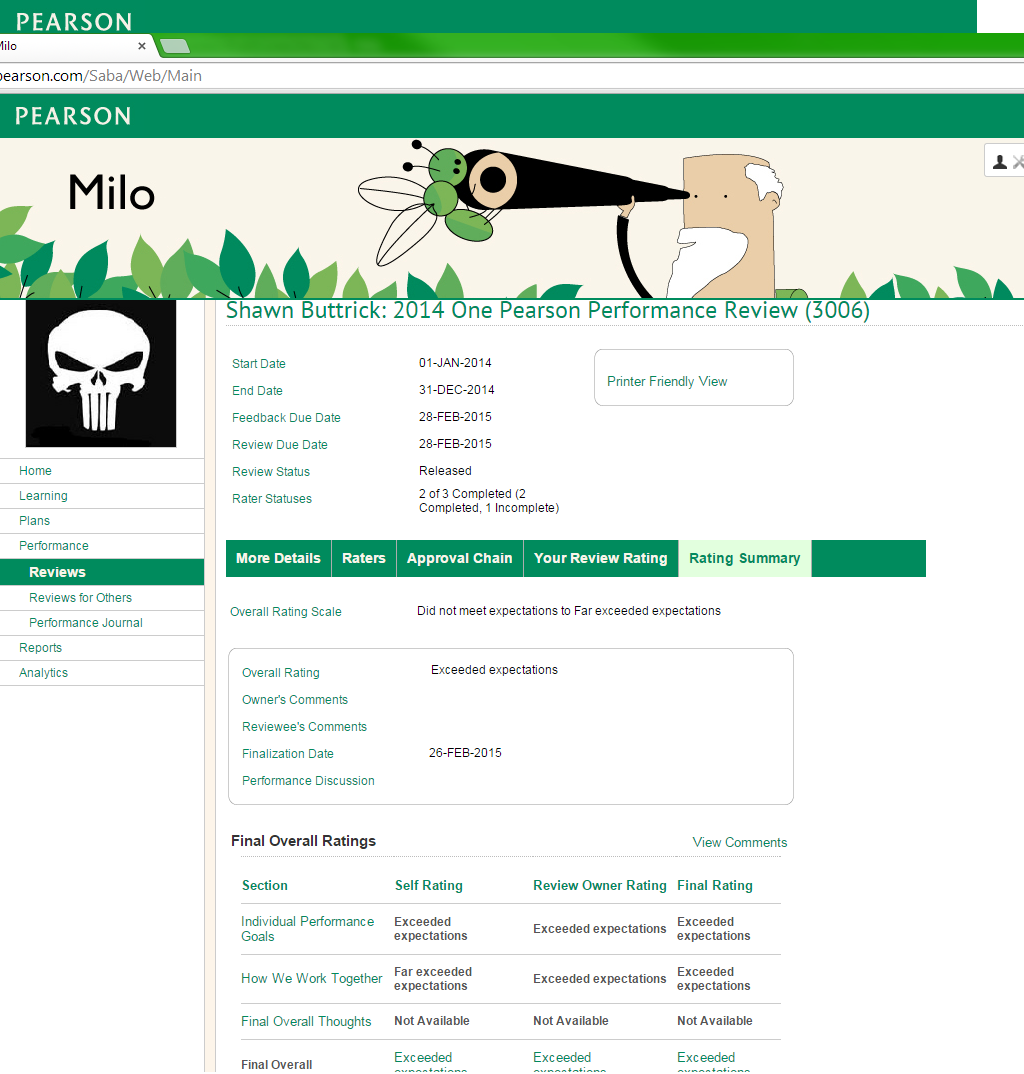1024x1074 pixels.
Task: Open Learning in the sidebar
Action: (x=43, y=496)
